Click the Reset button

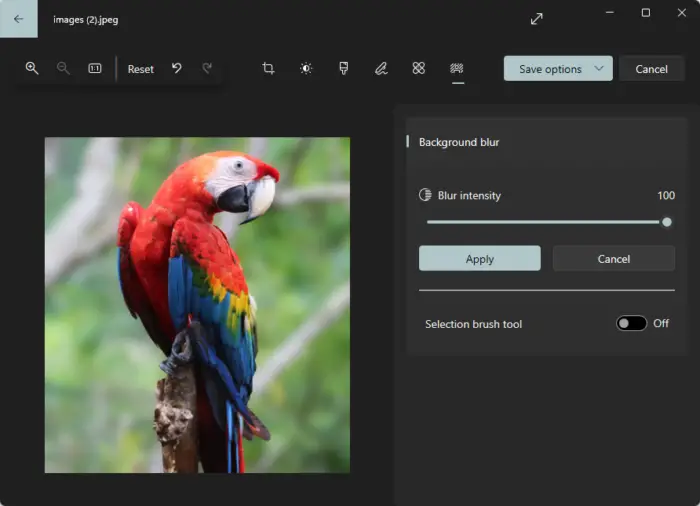pyautogui.click(x=141, y=69)
